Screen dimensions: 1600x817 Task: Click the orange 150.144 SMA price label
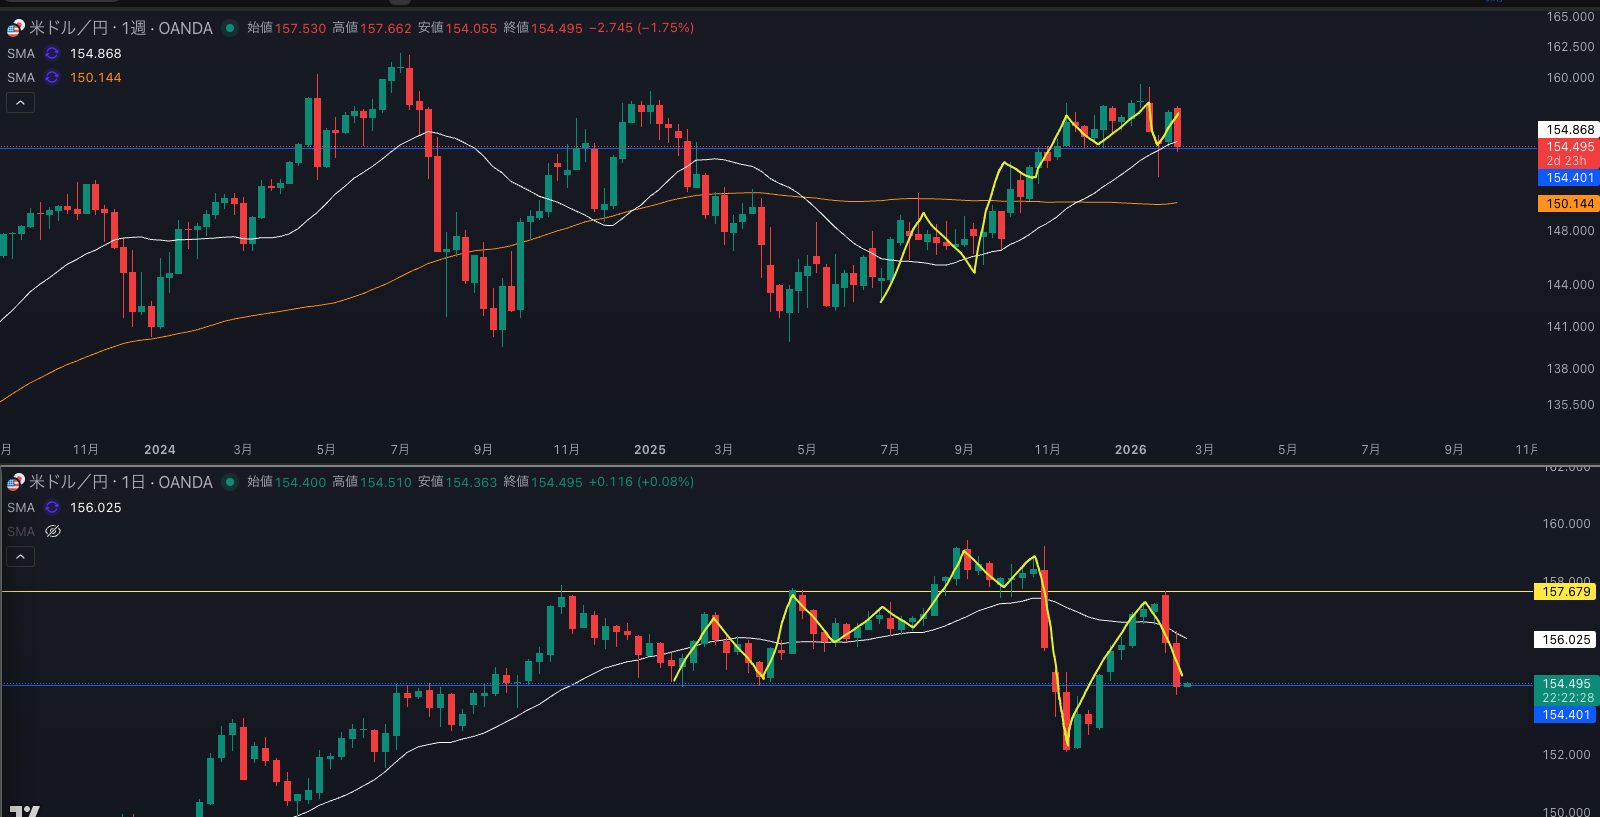coord(1569,204)
